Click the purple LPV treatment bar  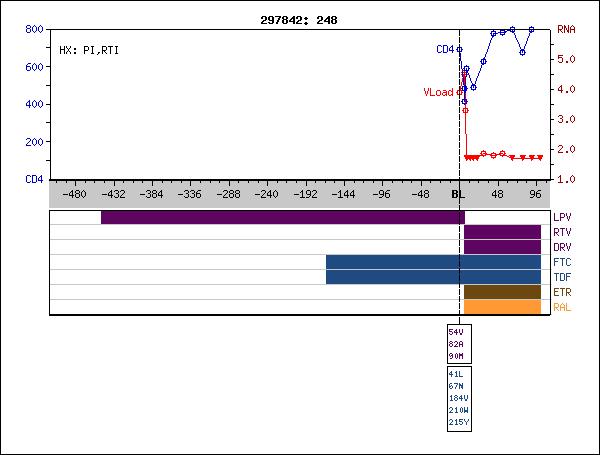282,217
